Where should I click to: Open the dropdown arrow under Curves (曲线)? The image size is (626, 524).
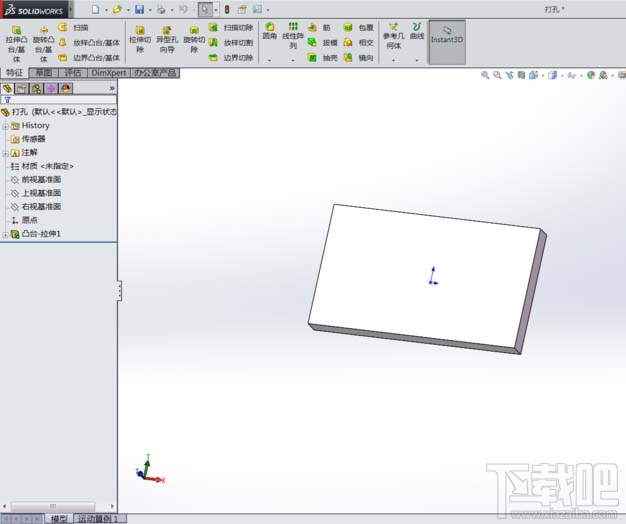point(417,60)
